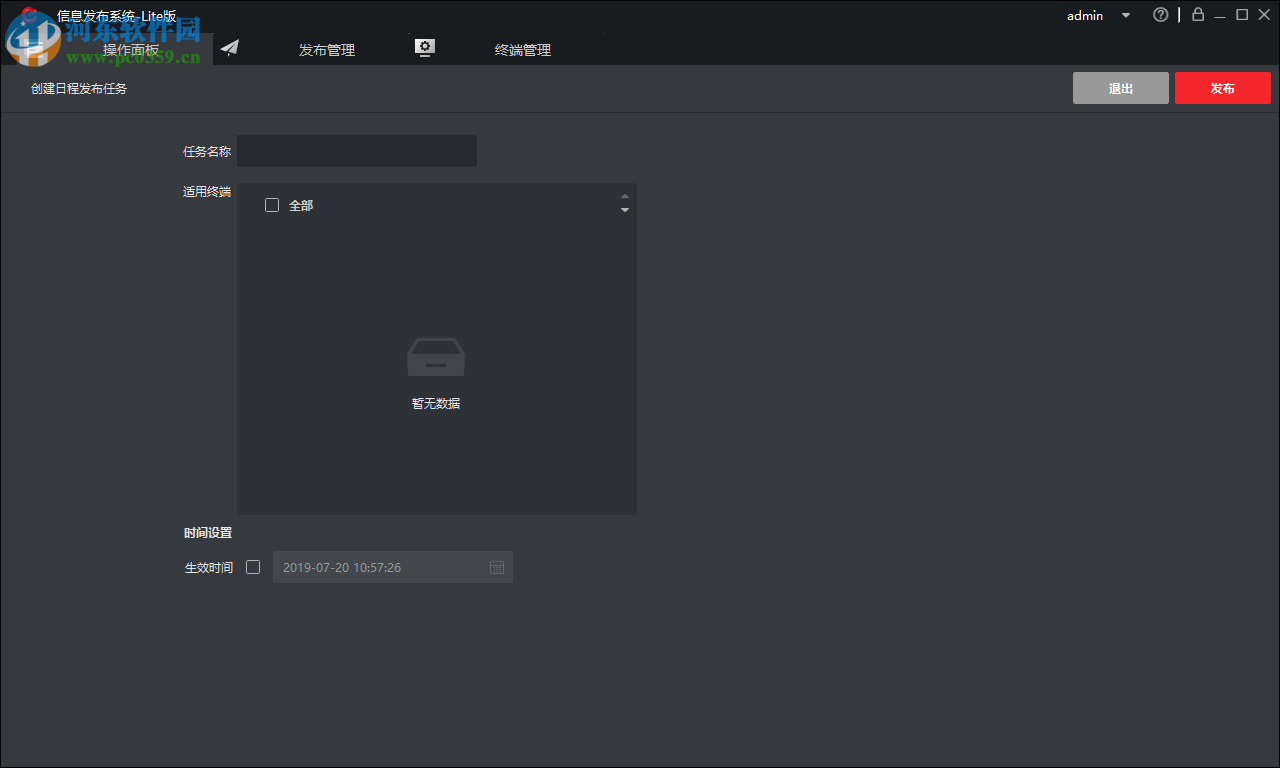1280x768 pixels.
Task: Open the 发布管理 menu
Action: pos(326,49)
